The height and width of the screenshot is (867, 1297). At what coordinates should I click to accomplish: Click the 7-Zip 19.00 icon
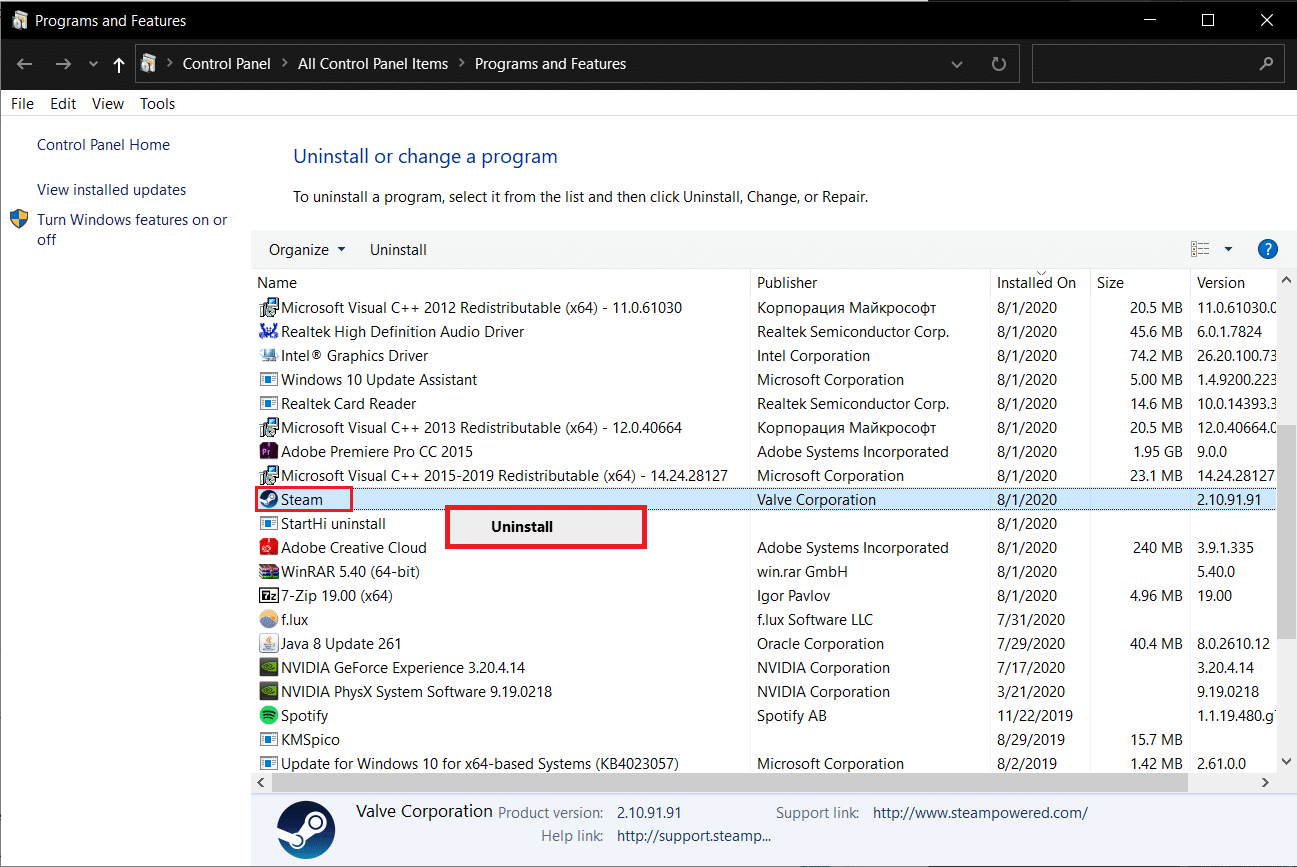(268, 596)
